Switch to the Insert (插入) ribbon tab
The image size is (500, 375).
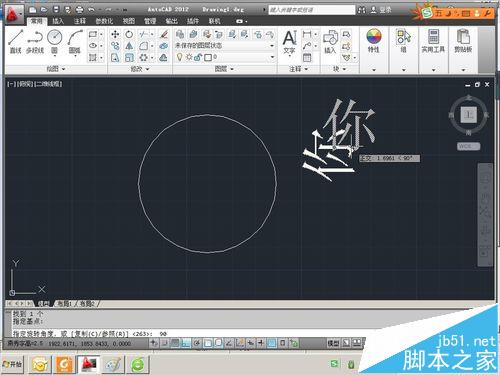click(x=58, y=21)
